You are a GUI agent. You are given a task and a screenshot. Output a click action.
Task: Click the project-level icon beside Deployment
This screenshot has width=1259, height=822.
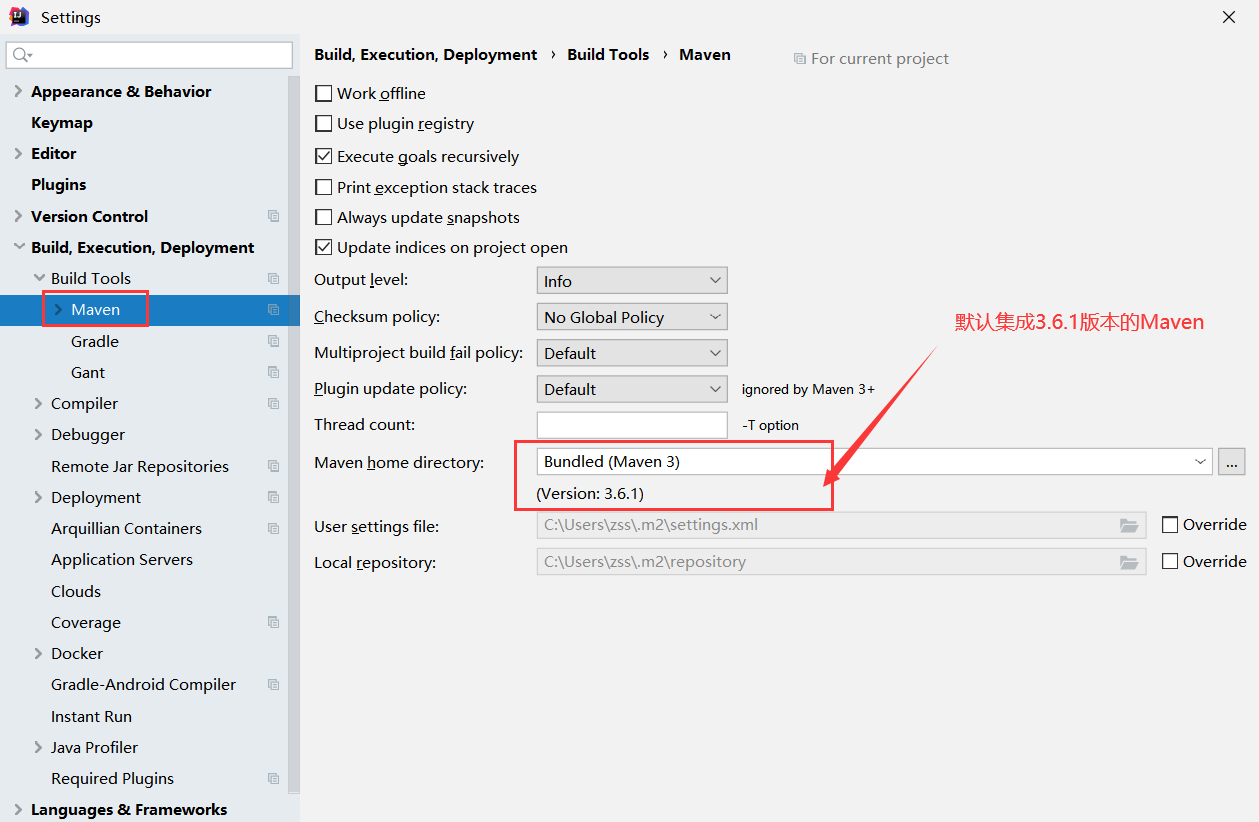point(274,497)
